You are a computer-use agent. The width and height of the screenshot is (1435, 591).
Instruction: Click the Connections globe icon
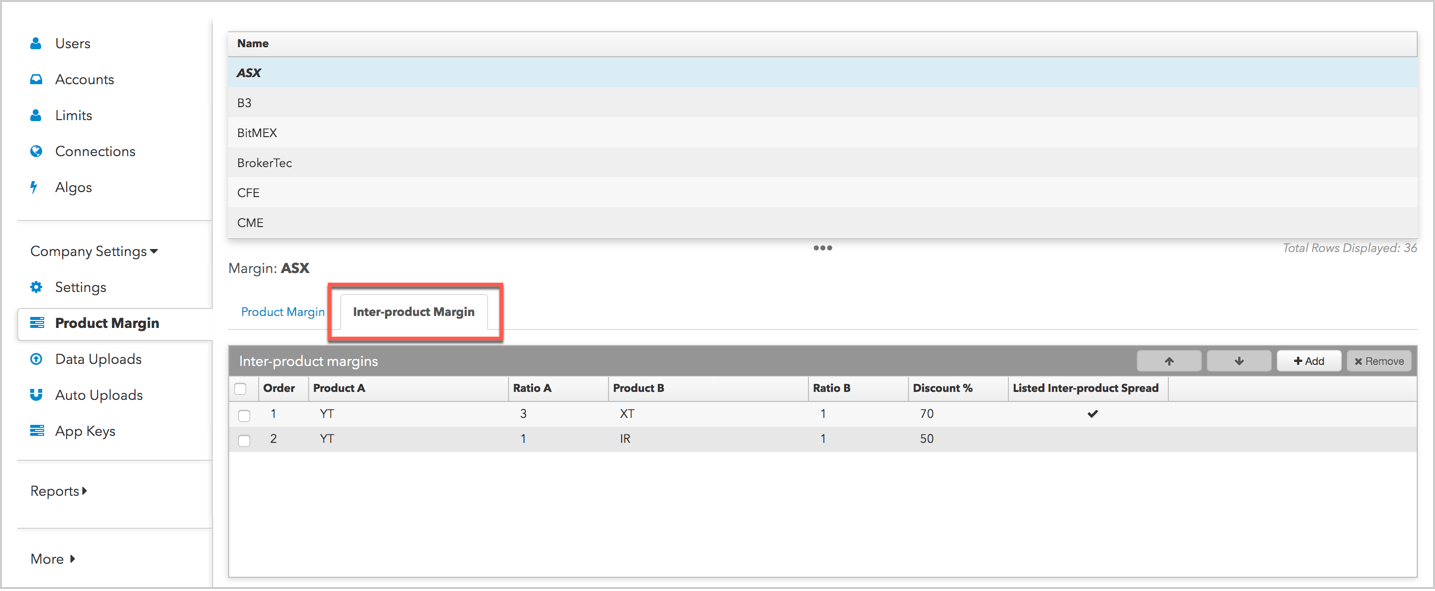click(36, 152)
